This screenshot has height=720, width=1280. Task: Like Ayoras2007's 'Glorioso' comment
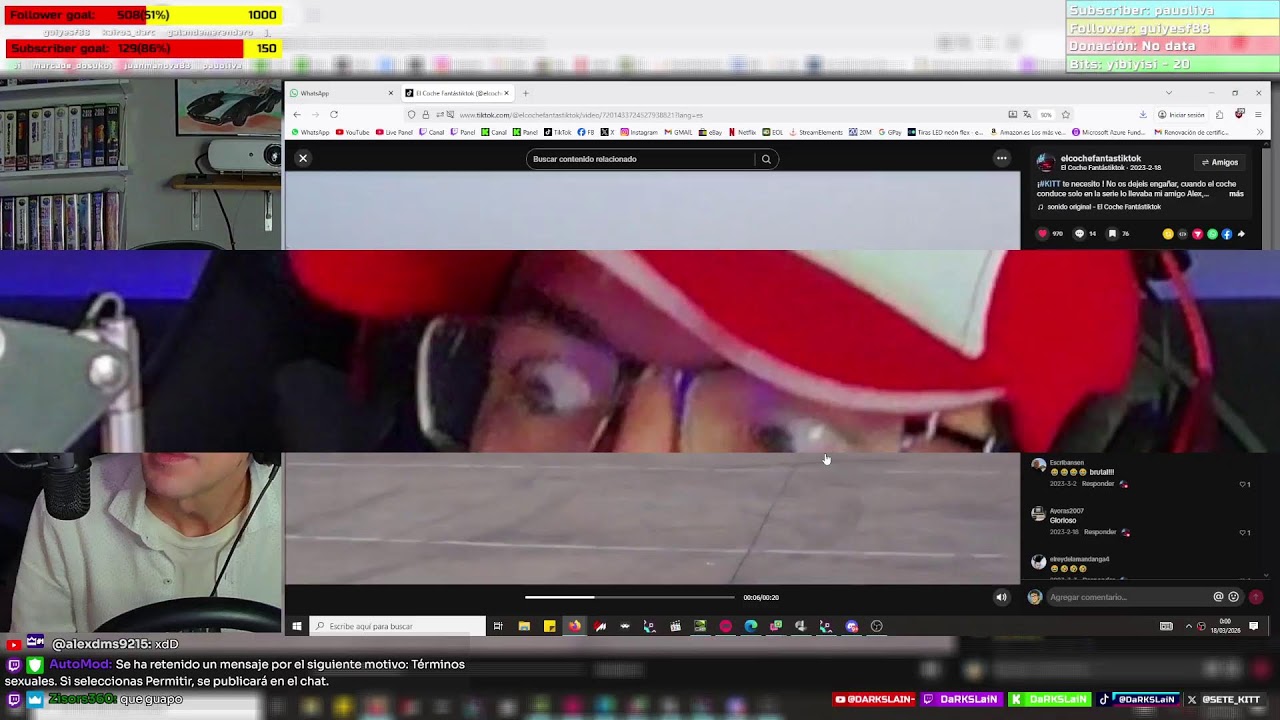pyautogui.click(x=1243, y=532)
